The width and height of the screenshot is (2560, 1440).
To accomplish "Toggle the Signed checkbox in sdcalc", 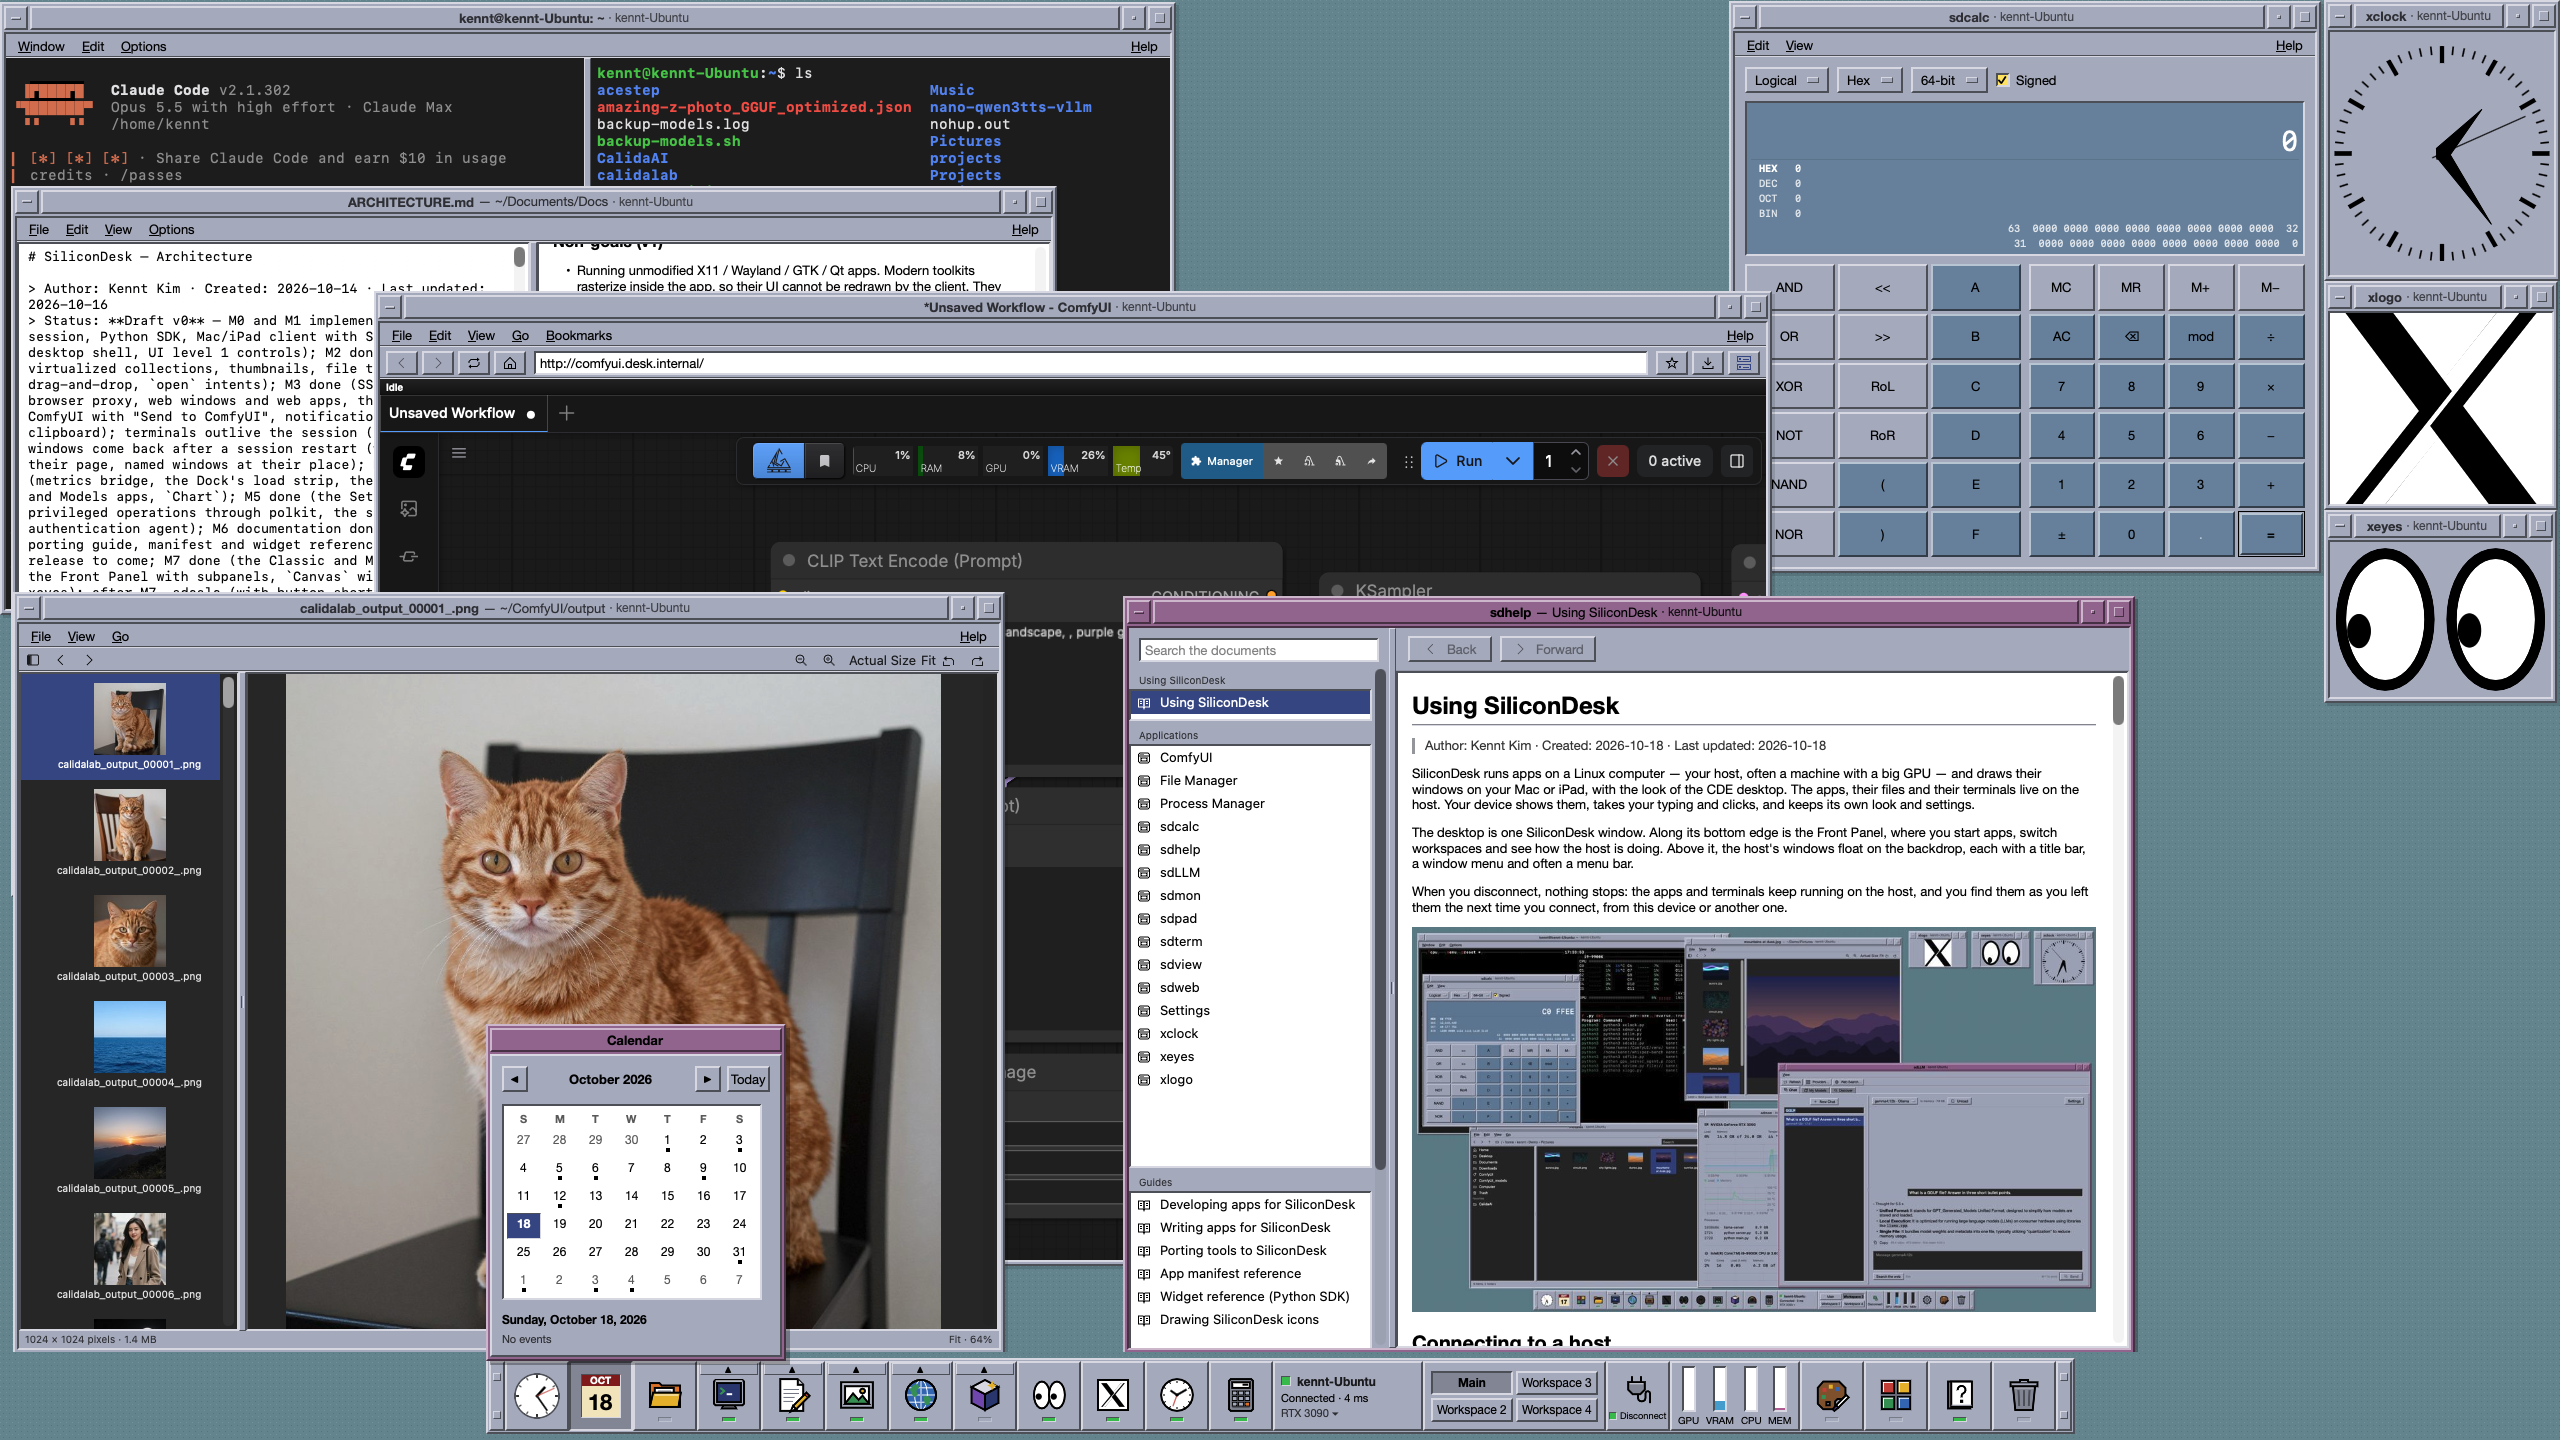I will click(x=2002, y=80).
